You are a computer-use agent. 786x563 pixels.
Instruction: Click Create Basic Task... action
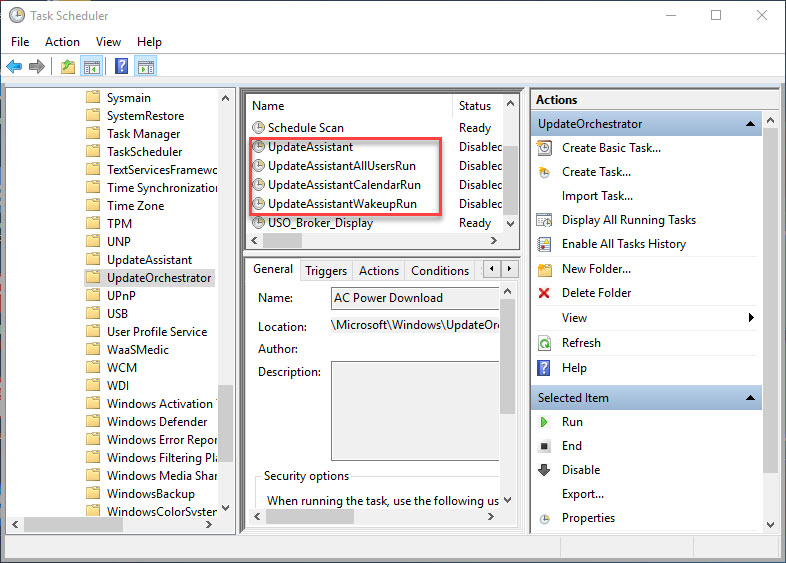611,148
